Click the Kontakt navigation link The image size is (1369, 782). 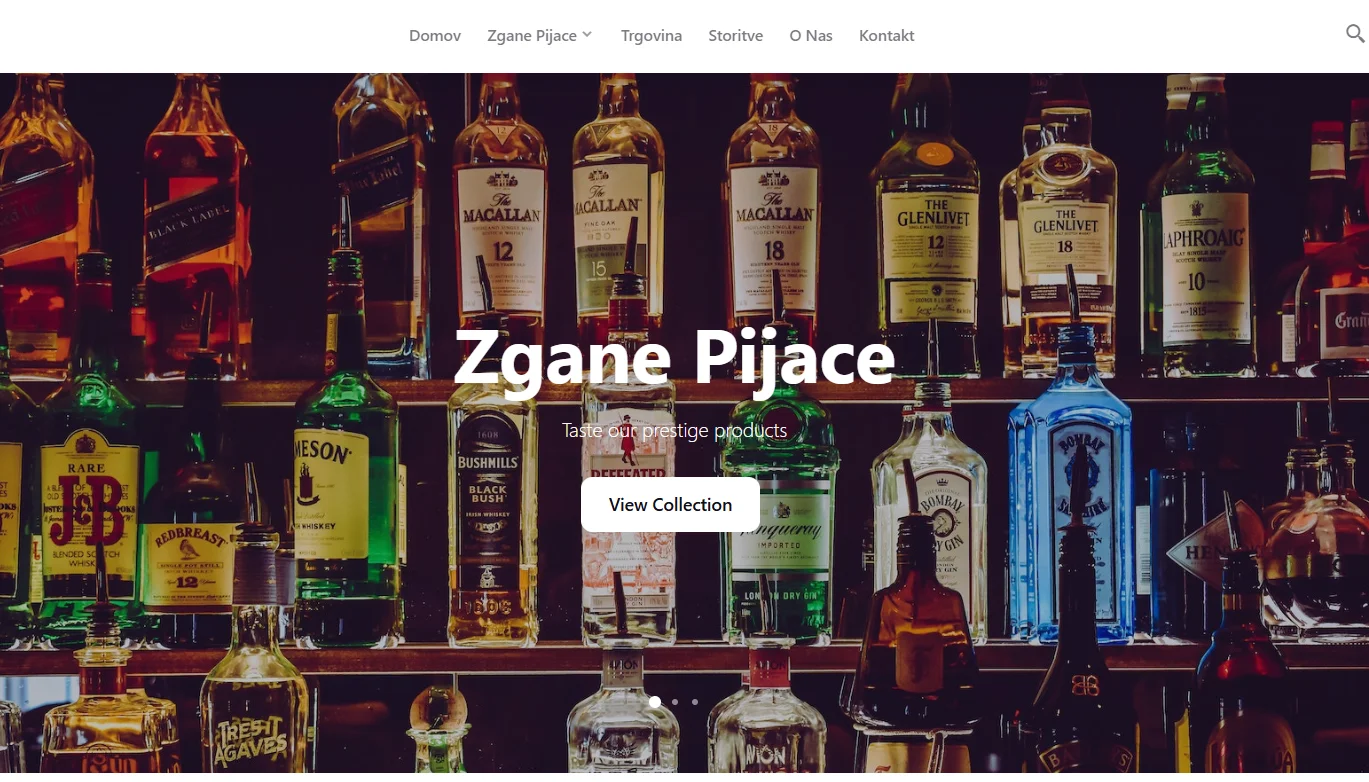(x=887, y=36)
